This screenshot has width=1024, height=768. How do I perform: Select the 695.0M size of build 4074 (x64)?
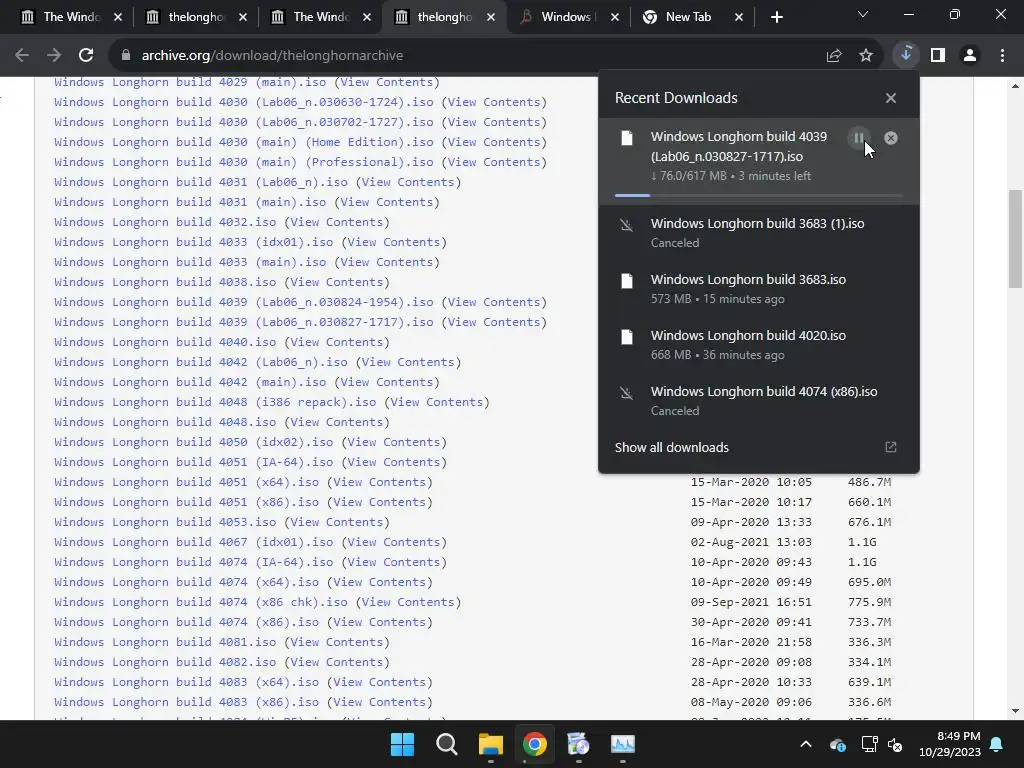[869, 583]
